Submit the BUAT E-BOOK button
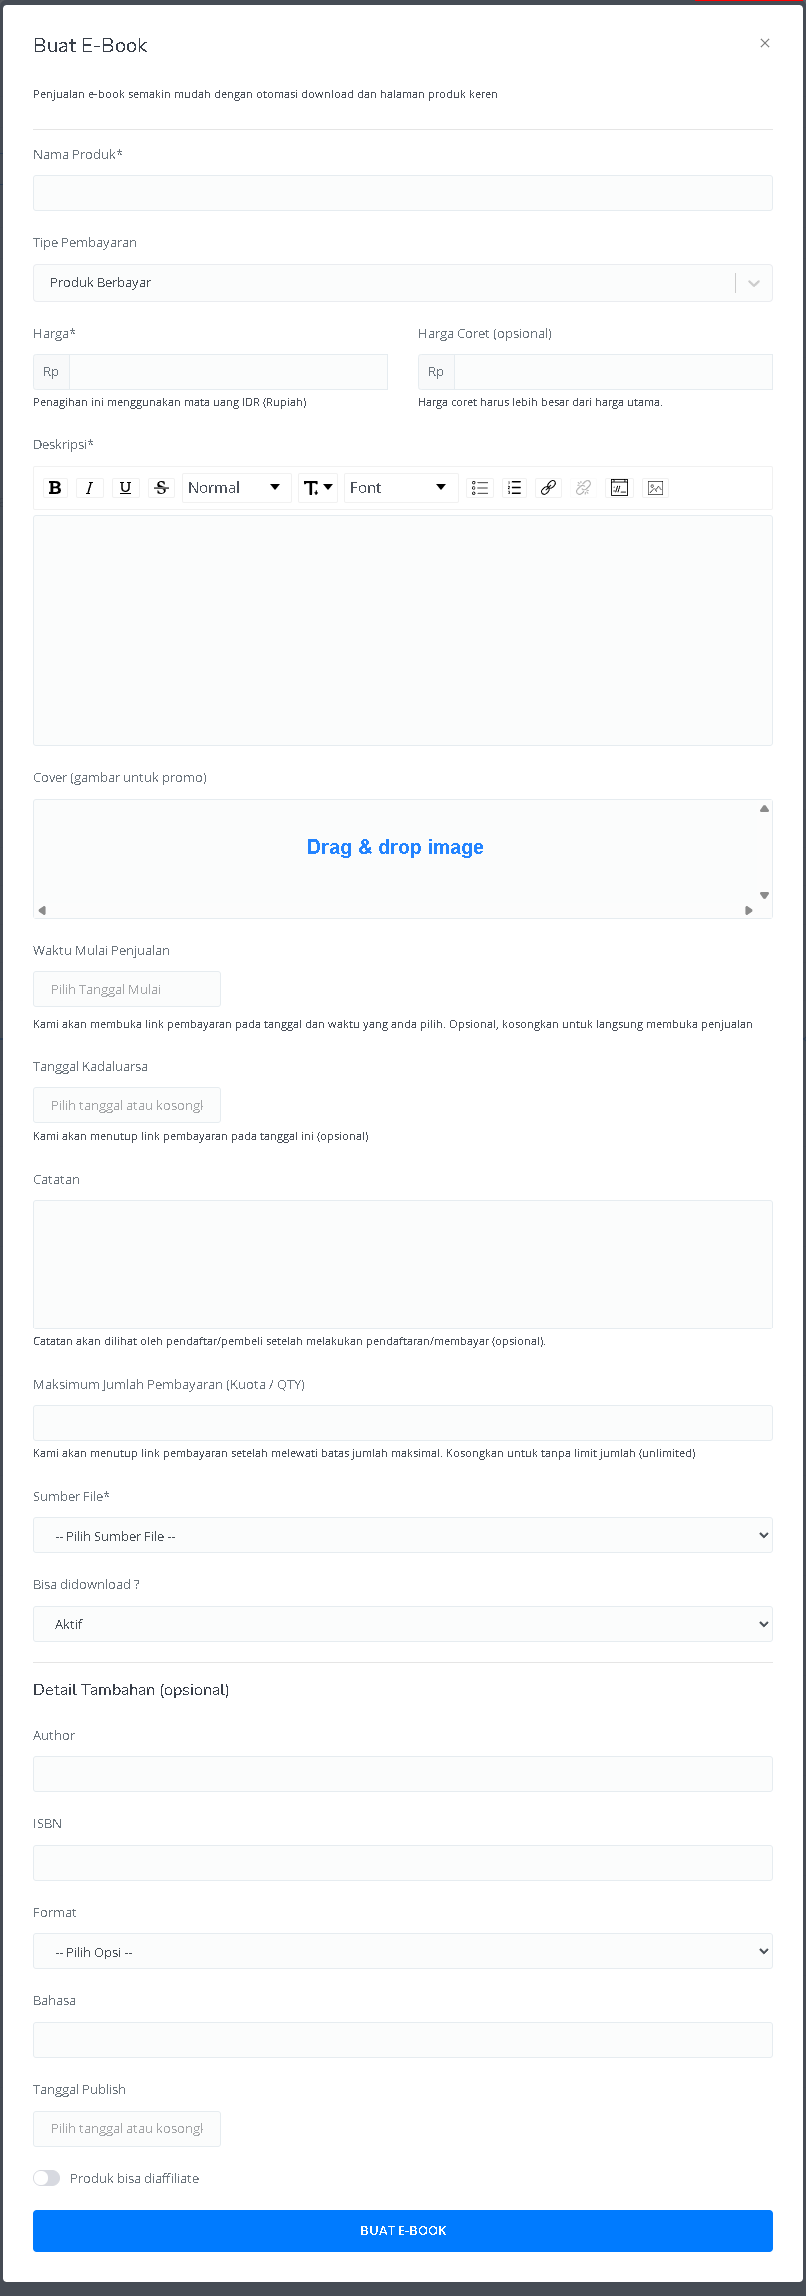Image resolution: width=806 pixels, height=2296 pixels. (403, 2231)
